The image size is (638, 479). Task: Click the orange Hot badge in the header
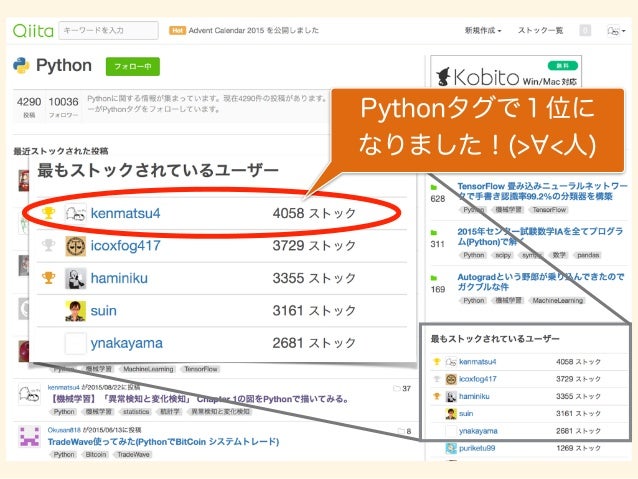tap(177, 31)
